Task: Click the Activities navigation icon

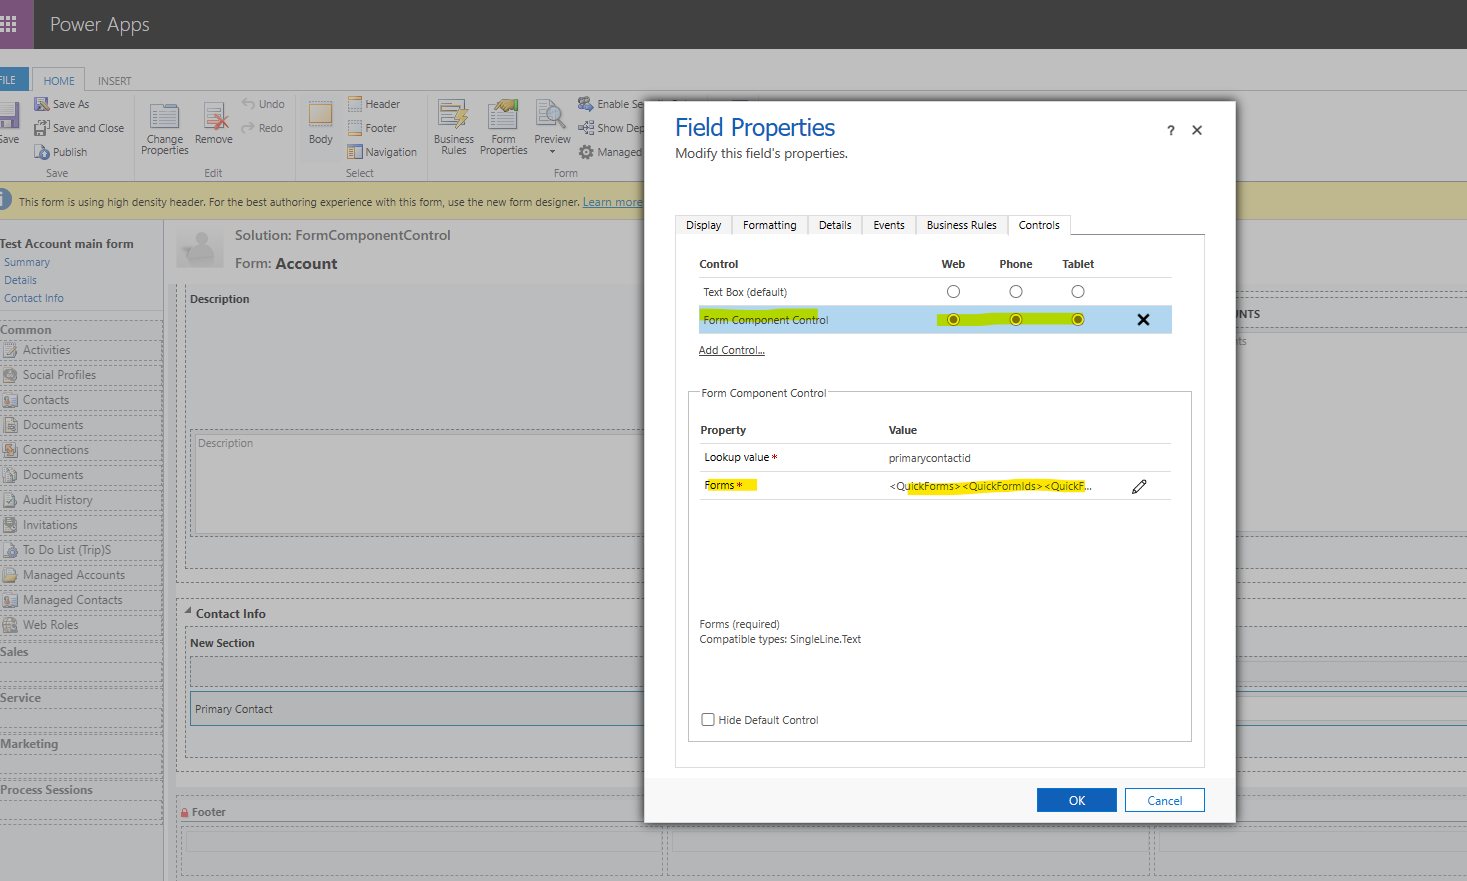Action: [10, 350]
